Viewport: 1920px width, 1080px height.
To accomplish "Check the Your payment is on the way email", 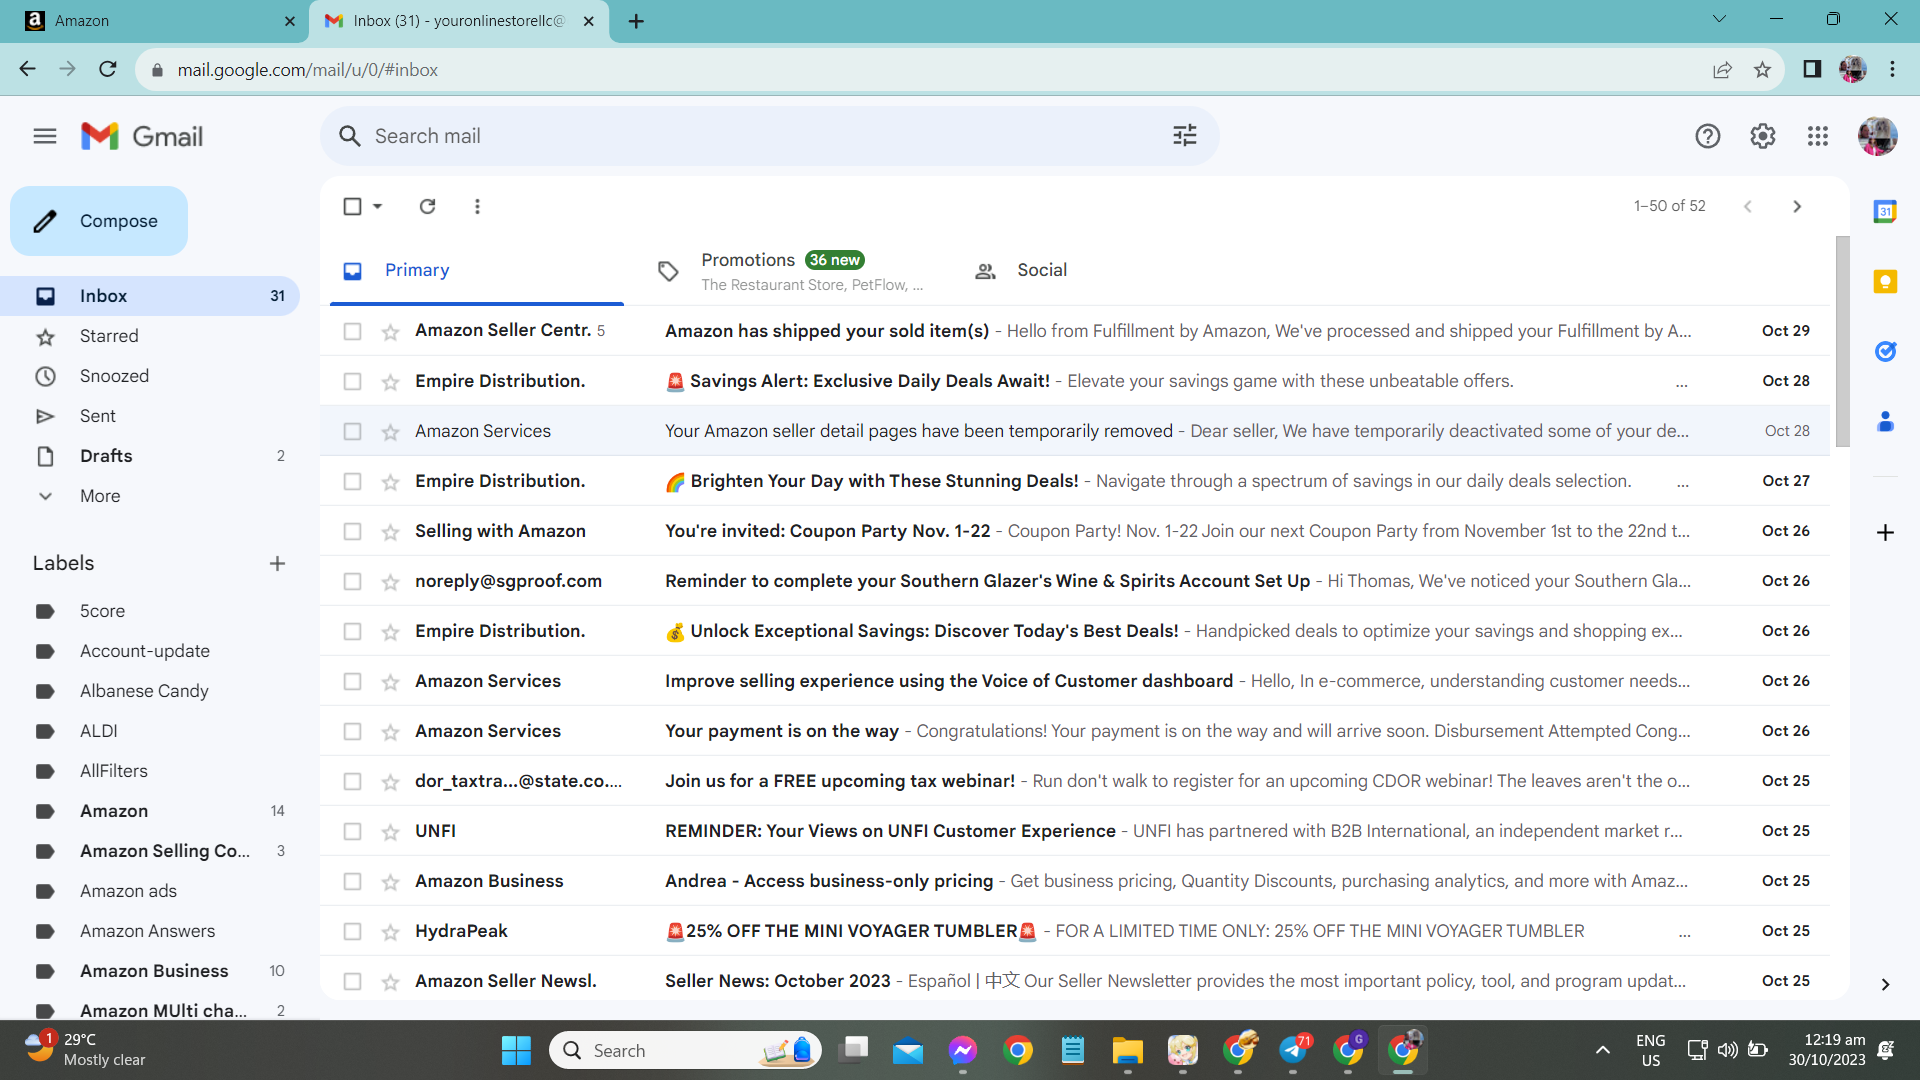I will click(352, 732).
